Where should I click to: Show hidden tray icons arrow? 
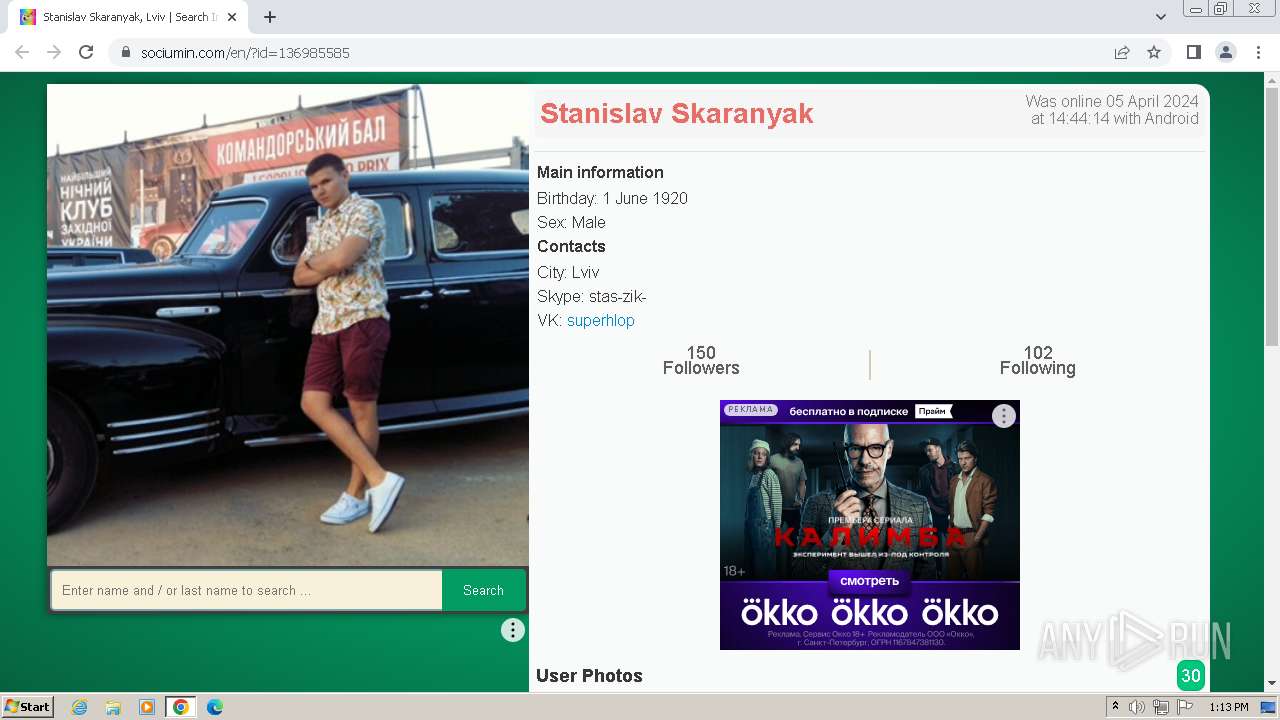(x=1115, y=707)
